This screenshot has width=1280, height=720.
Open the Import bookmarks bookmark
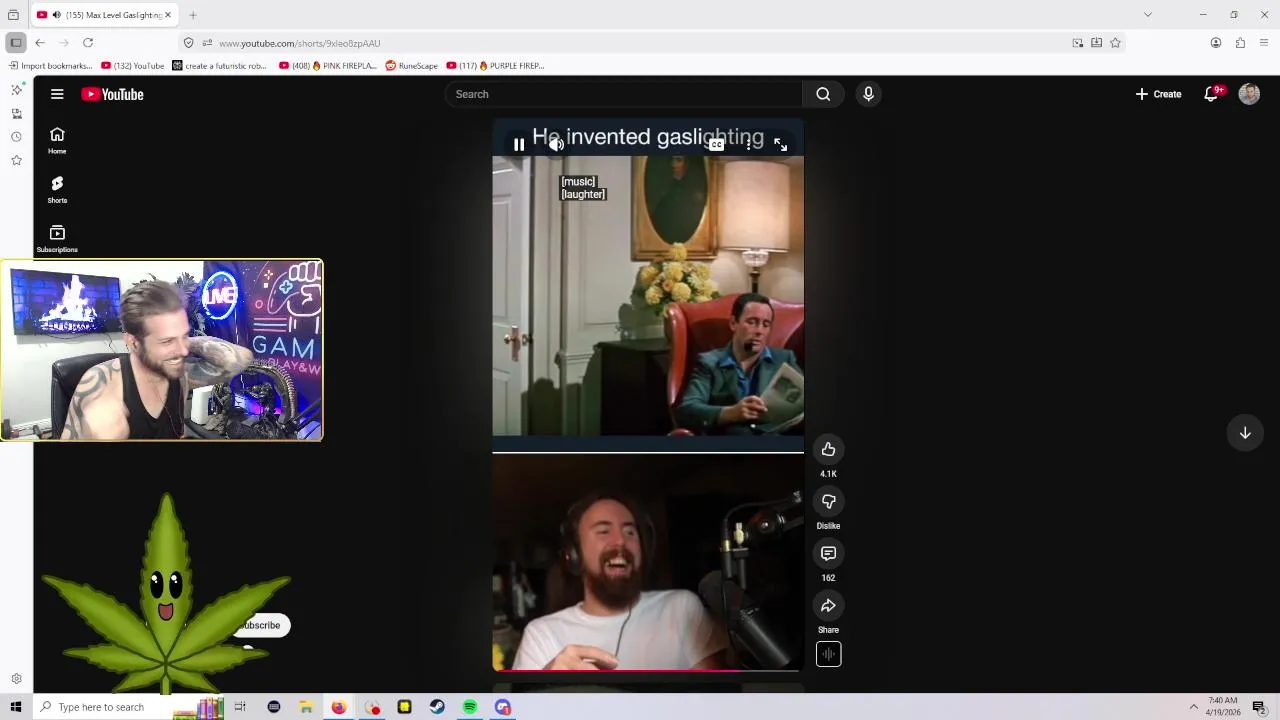(x=50, y=66)
